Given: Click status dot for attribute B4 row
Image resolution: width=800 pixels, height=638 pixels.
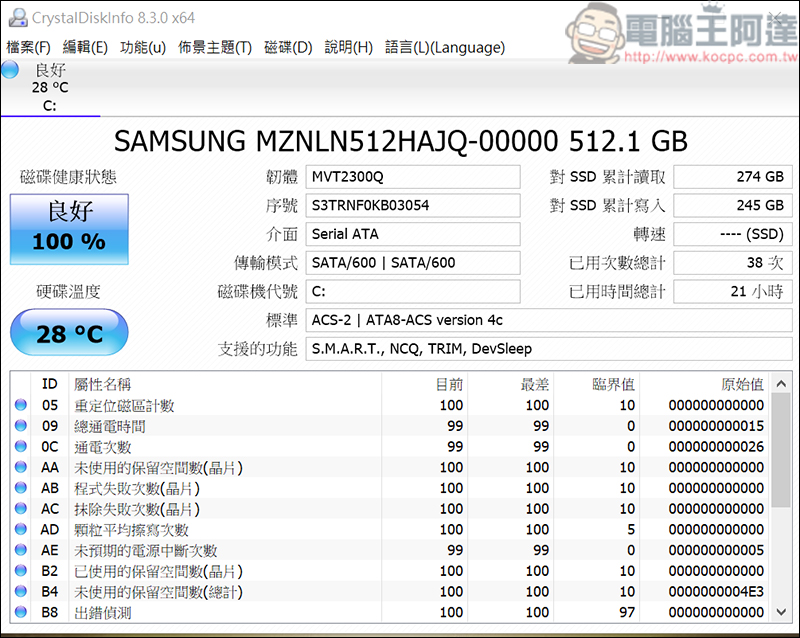Looking at the screenshot, I should point(21,592).
